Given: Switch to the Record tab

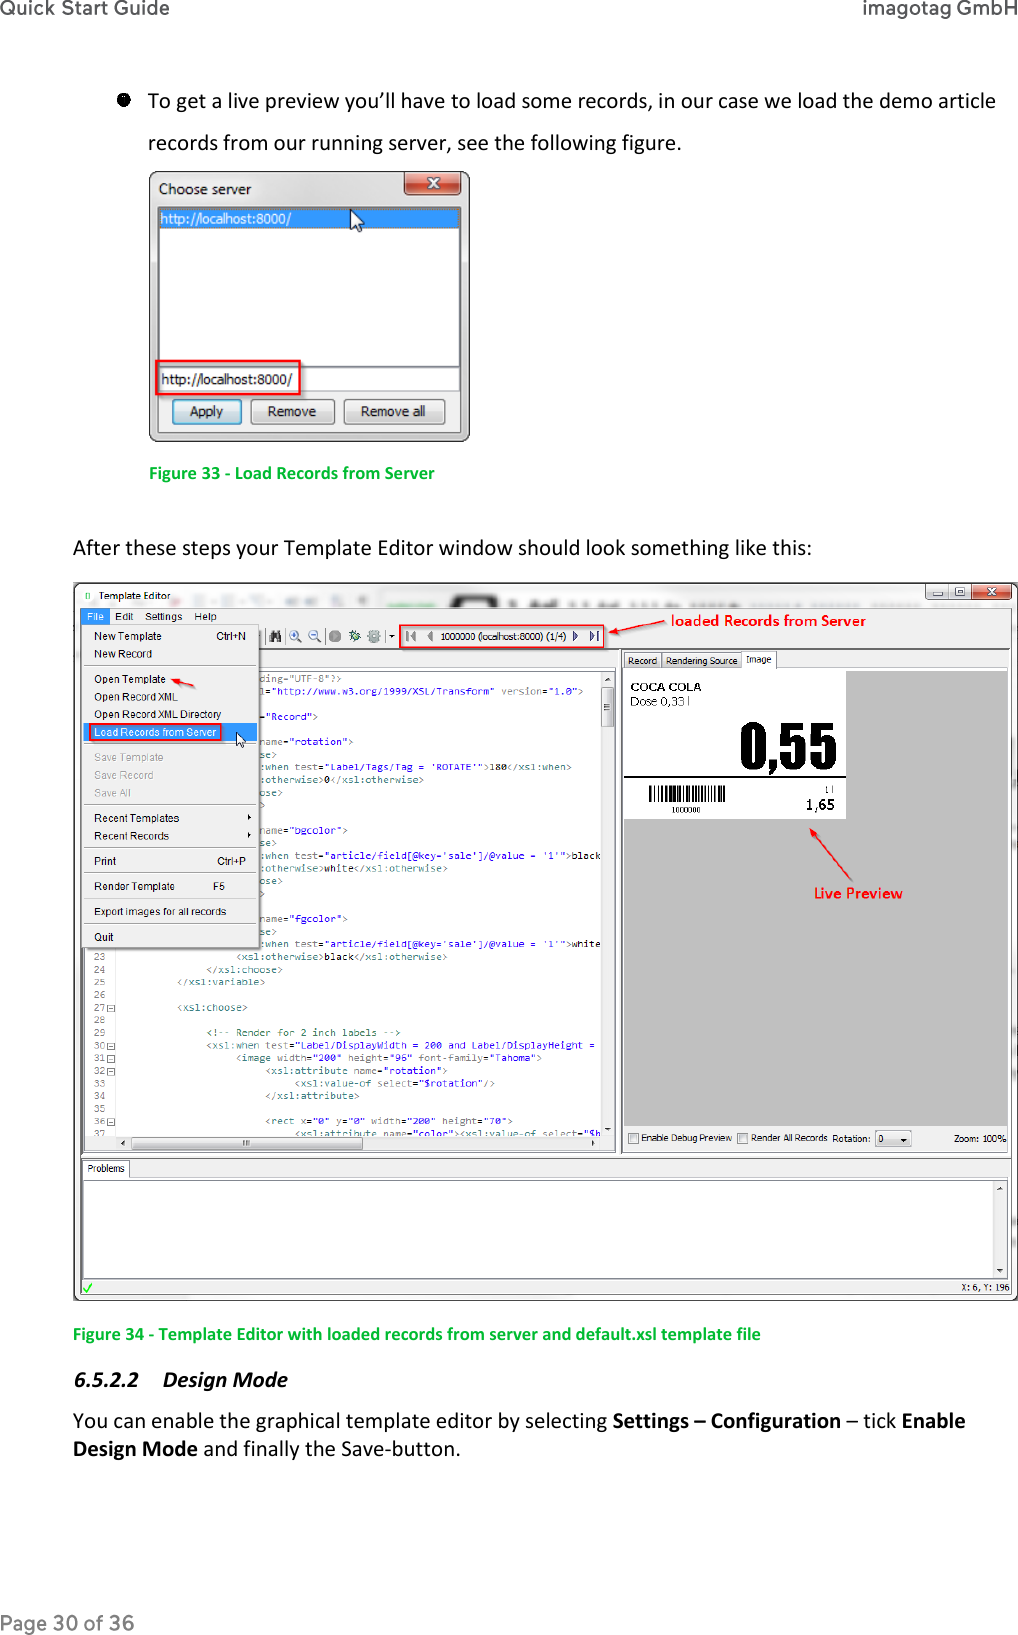Looking at the screenshot, I should (643, 661).
